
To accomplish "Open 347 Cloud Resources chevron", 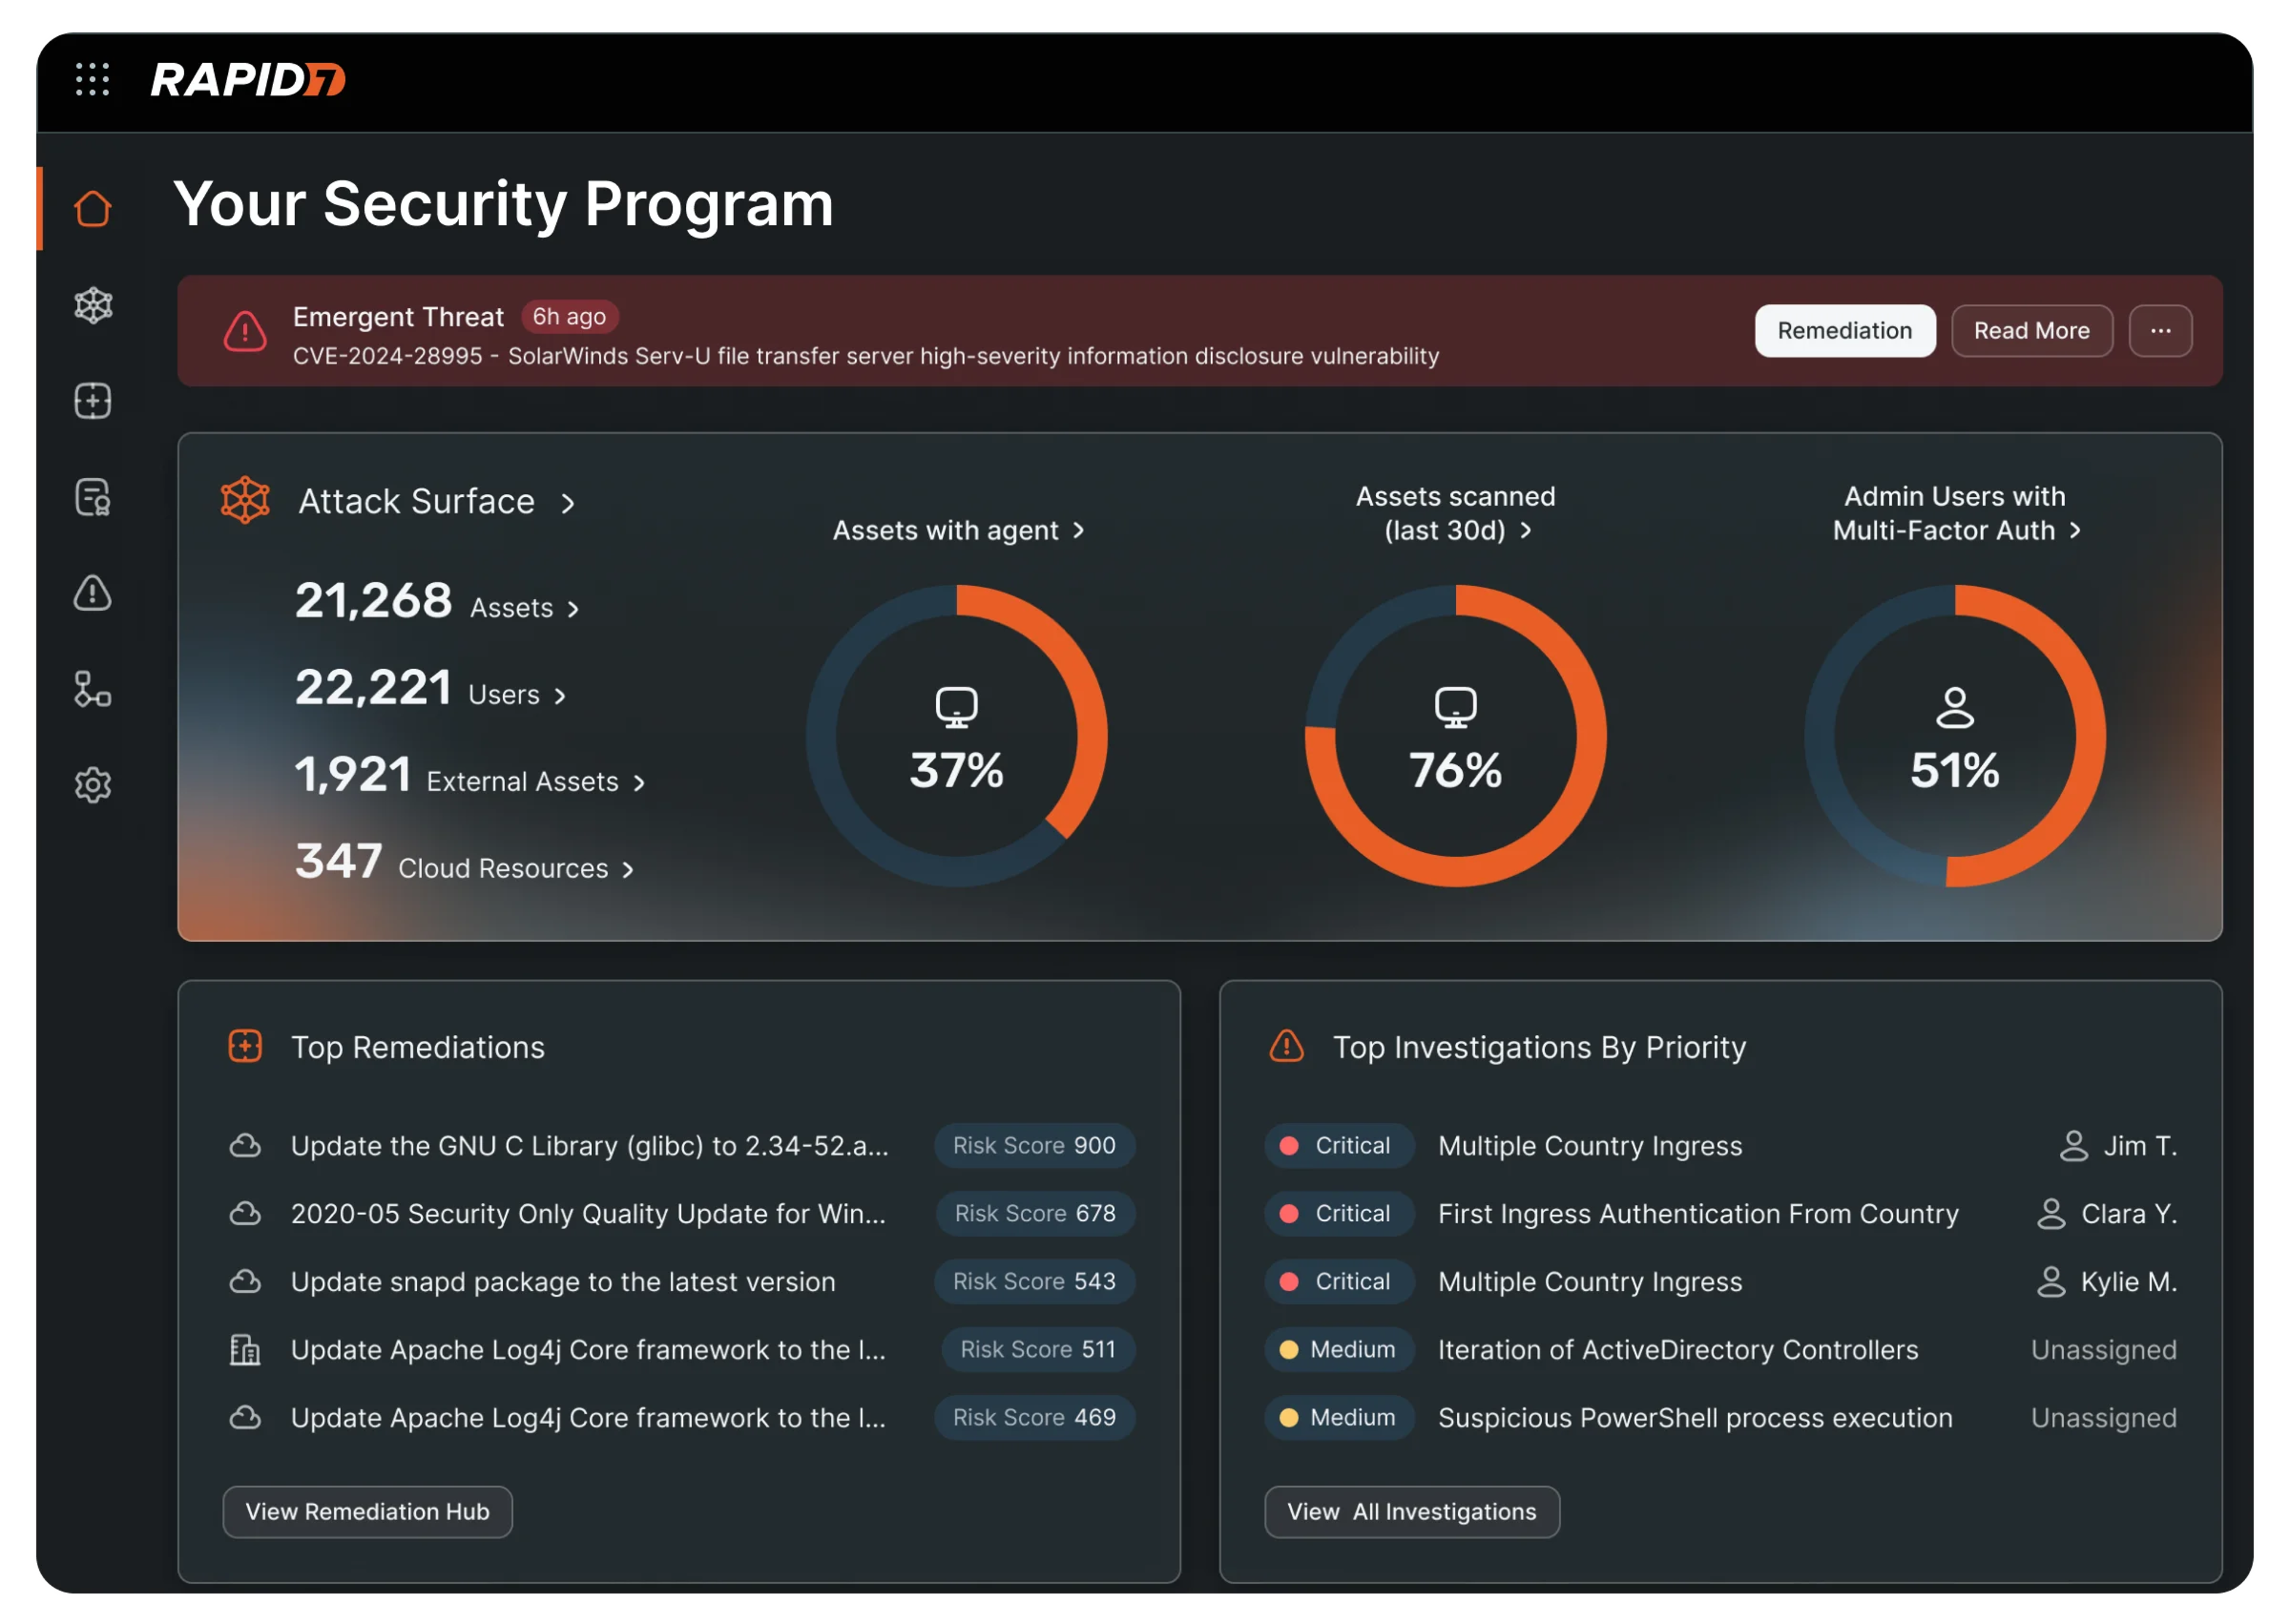I will click(x=628, y=870).
